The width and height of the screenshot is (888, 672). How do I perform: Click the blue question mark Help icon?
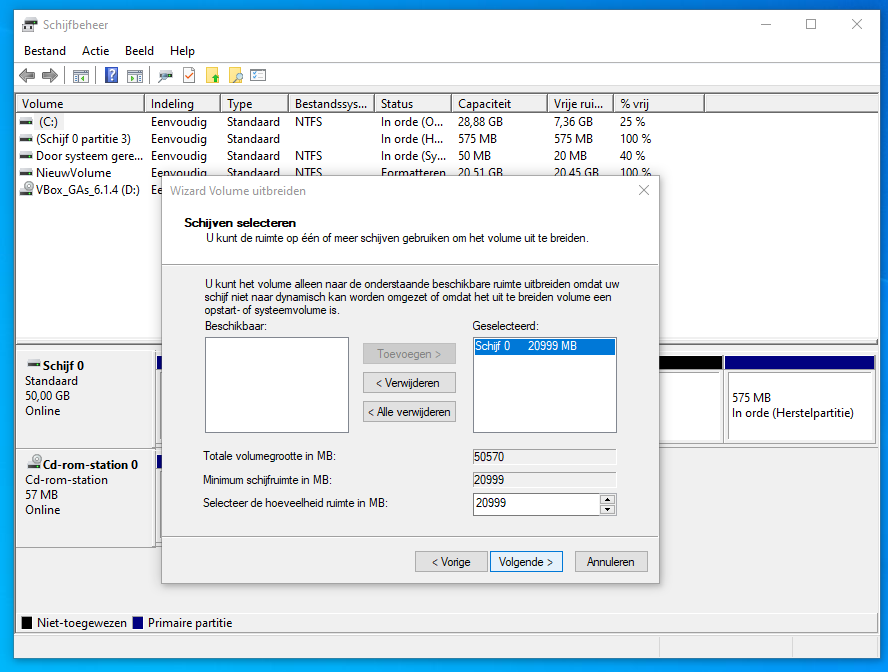point(111,76)
